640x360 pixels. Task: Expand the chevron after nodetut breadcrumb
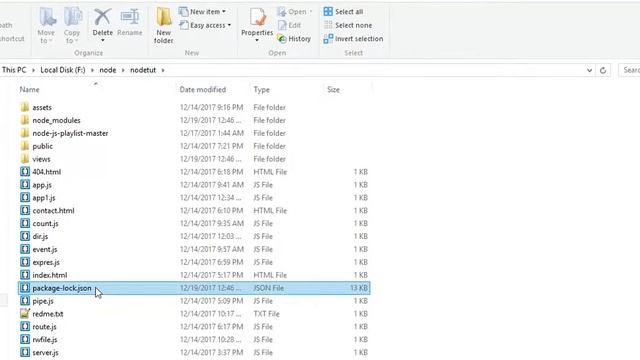(x=163, y=70)
